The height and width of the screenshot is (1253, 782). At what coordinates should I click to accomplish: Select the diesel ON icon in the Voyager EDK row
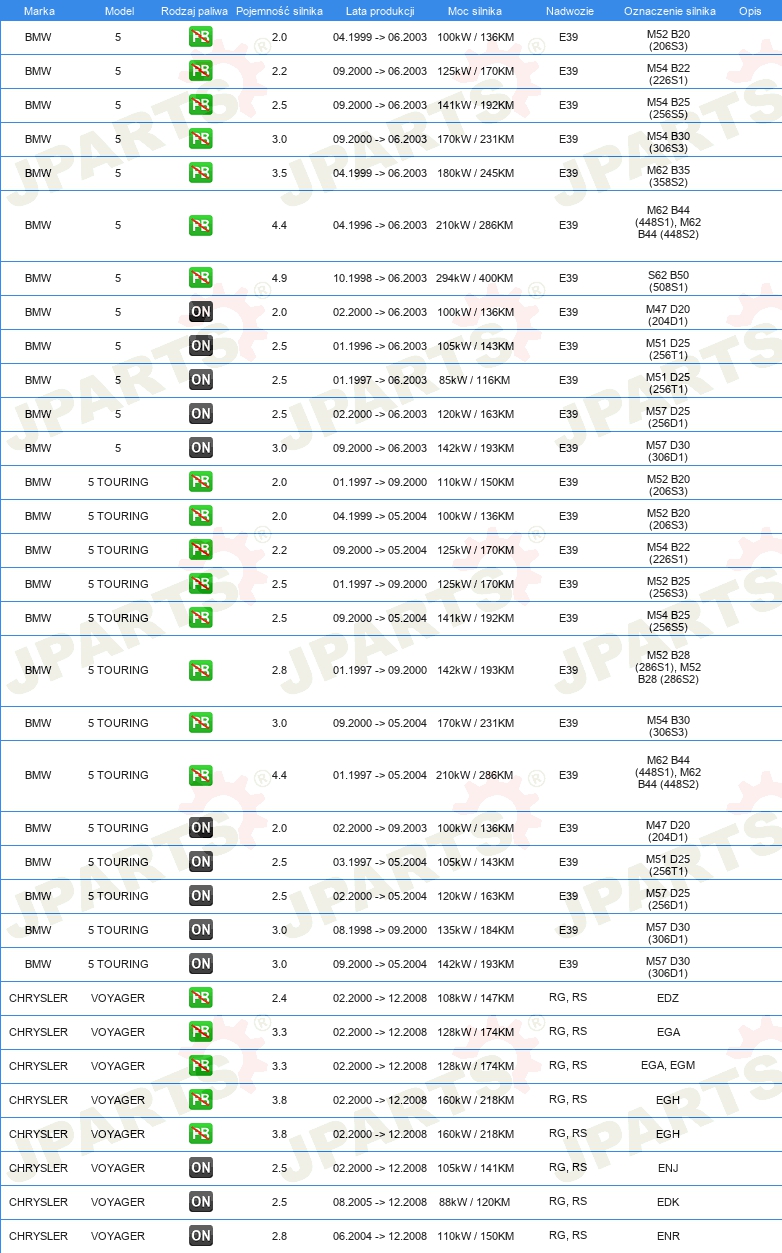click(200, 1202)
